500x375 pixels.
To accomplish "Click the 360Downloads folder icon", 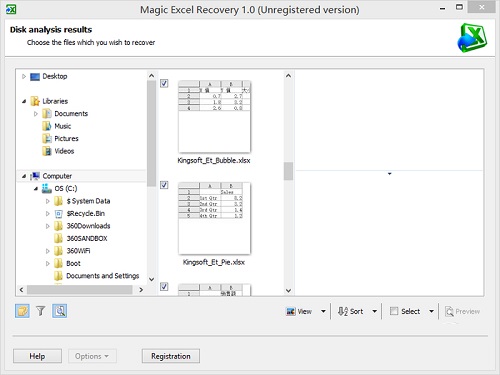I will point(58,226).
